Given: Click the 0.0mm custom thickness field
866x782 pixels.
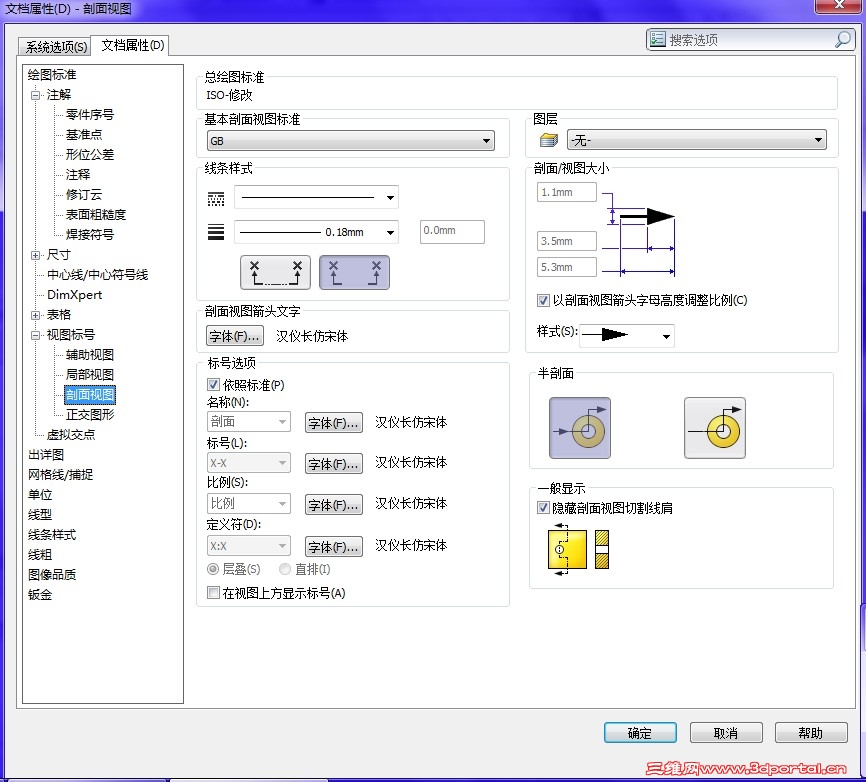Looking at the screenshot, I should pyautogui.click(x=452, y=231).
